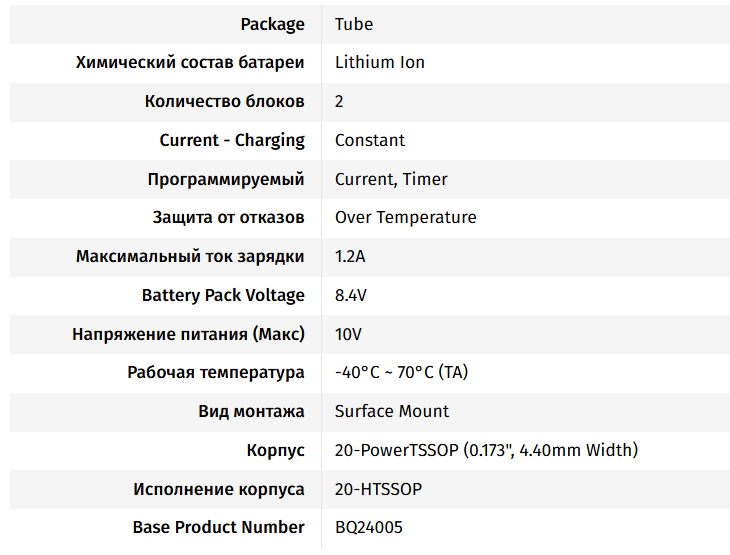The image size is (730, 555).
Task: Click the 'Lithium Ion' value
Action: (379, 63)
